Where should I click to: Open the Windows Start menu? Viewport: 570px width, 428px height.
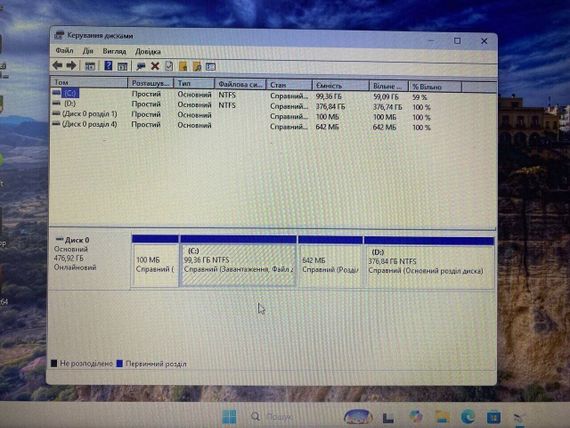229,417
